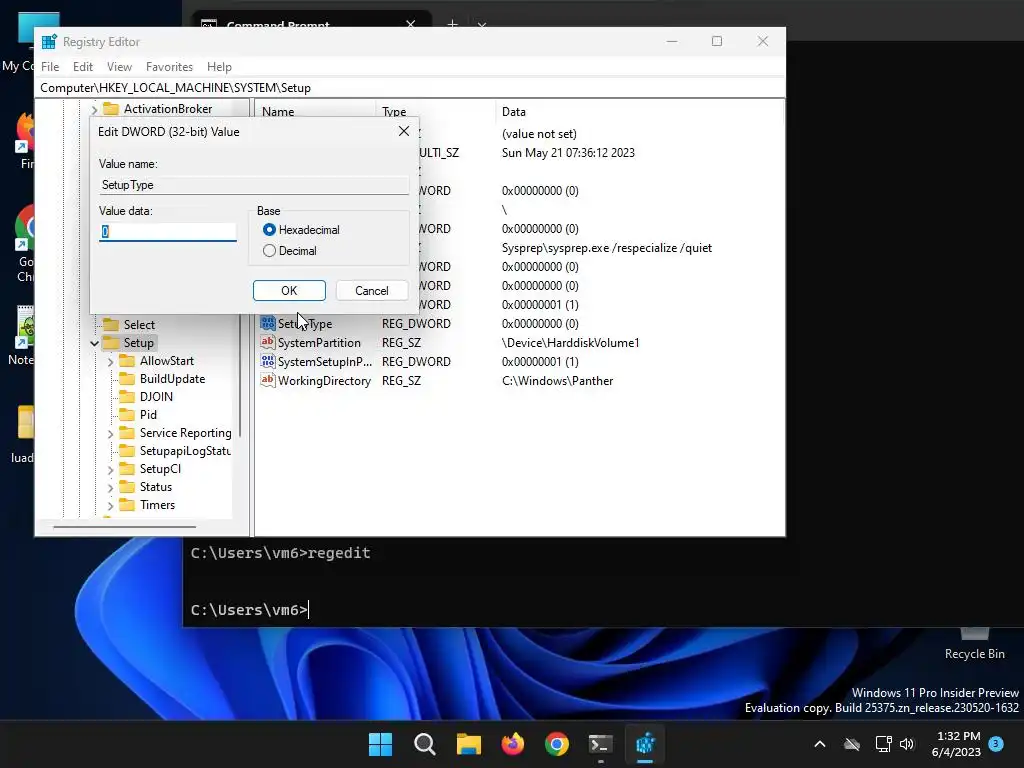Open the View menu in Registry Editor
Screen dimensions: 1024x768
click(x=119, y=67)
